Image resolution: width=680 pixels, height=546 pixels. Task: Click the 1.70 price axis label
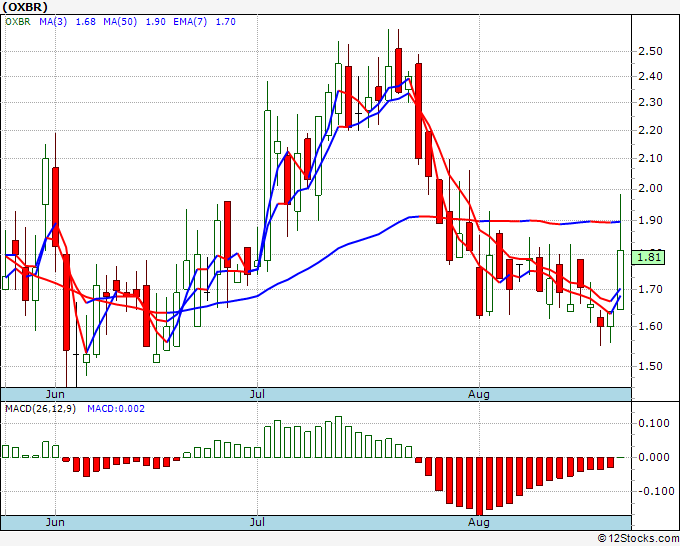pyautogui.click(x=651, y=289)
